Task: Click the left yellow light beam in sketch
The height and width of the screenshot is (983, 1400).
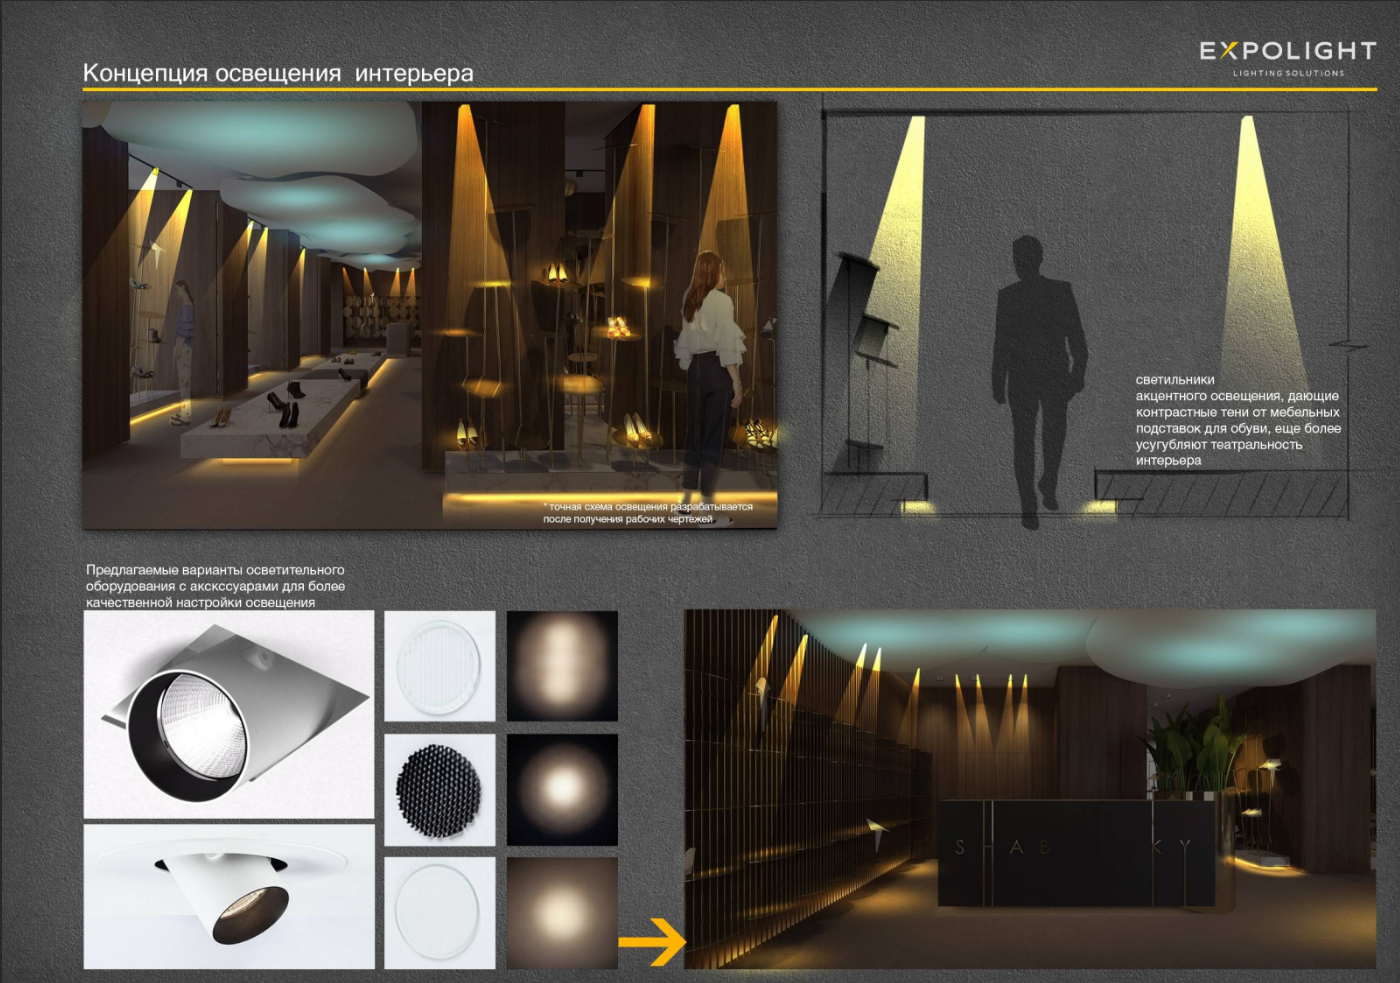Action: coord(895,230)
